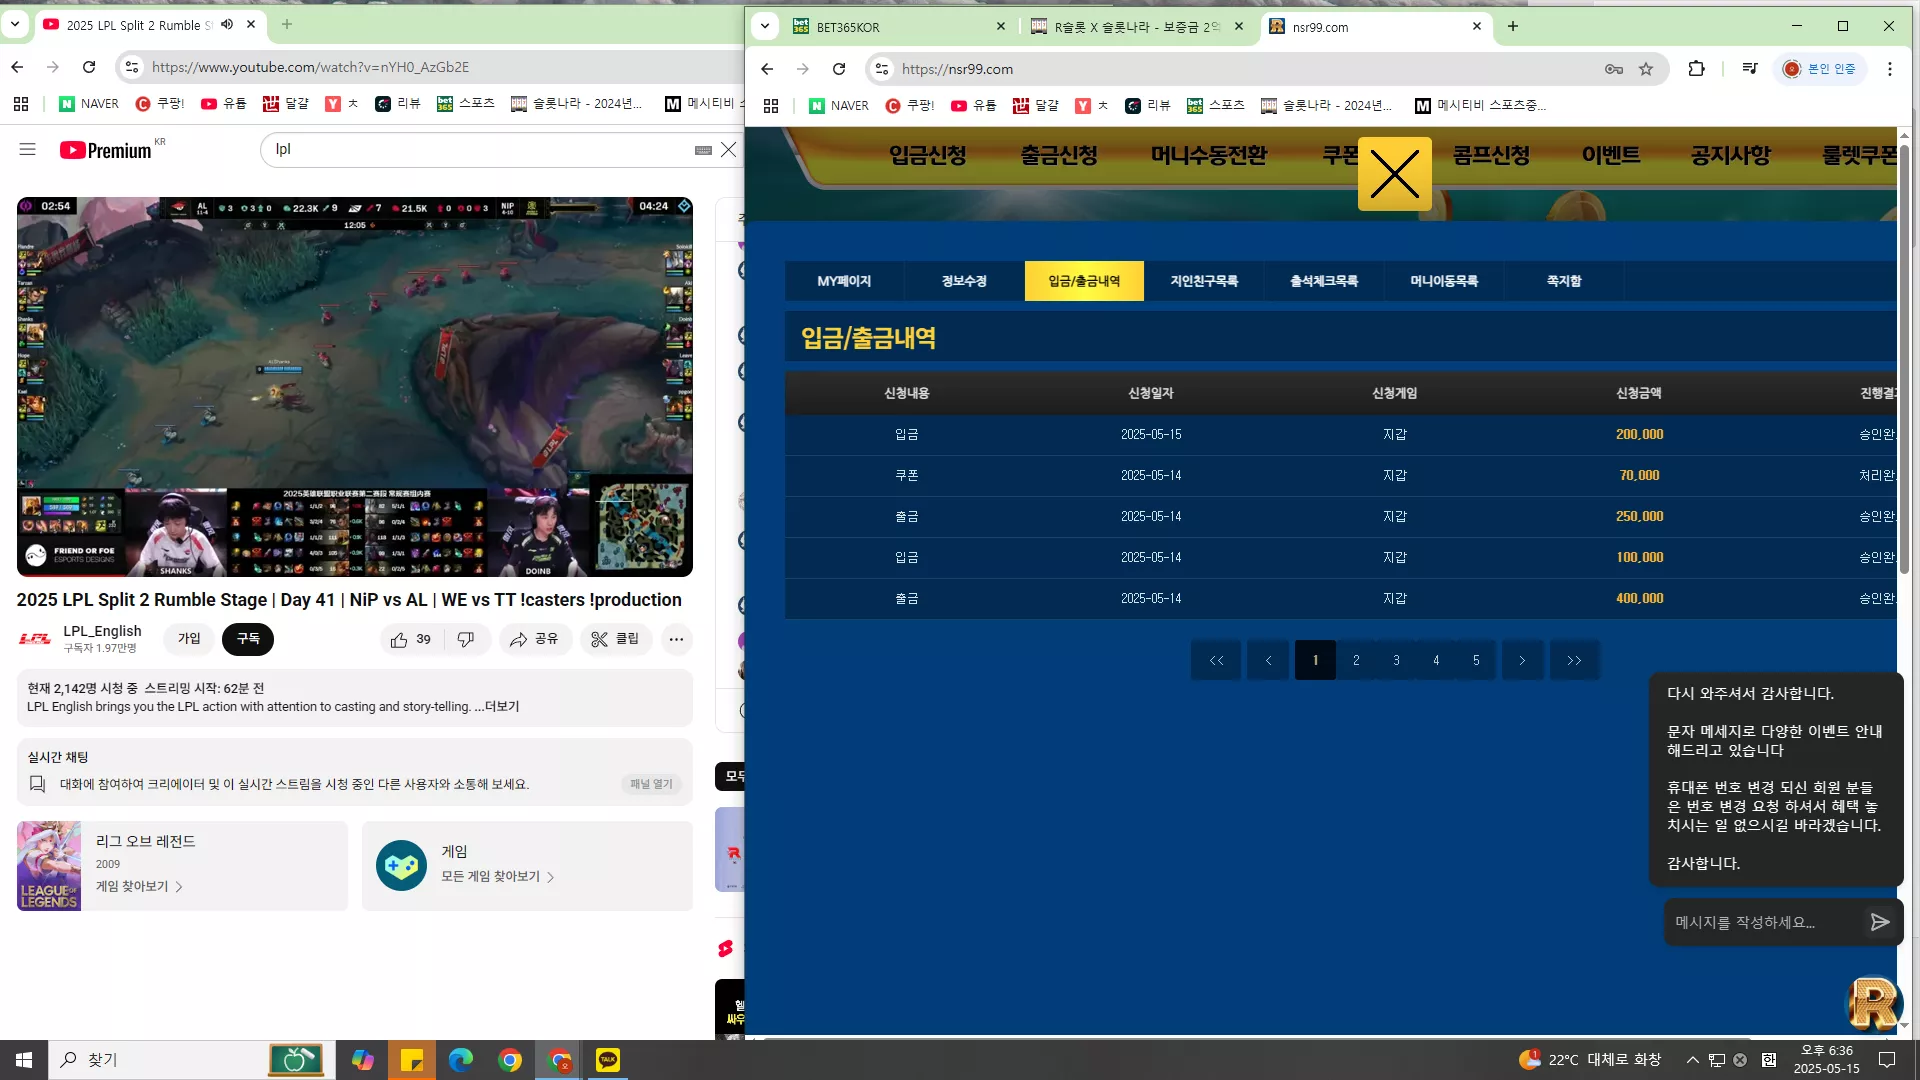Open the apps grid in nsr99 bookmarks bar

pos(771,105)
